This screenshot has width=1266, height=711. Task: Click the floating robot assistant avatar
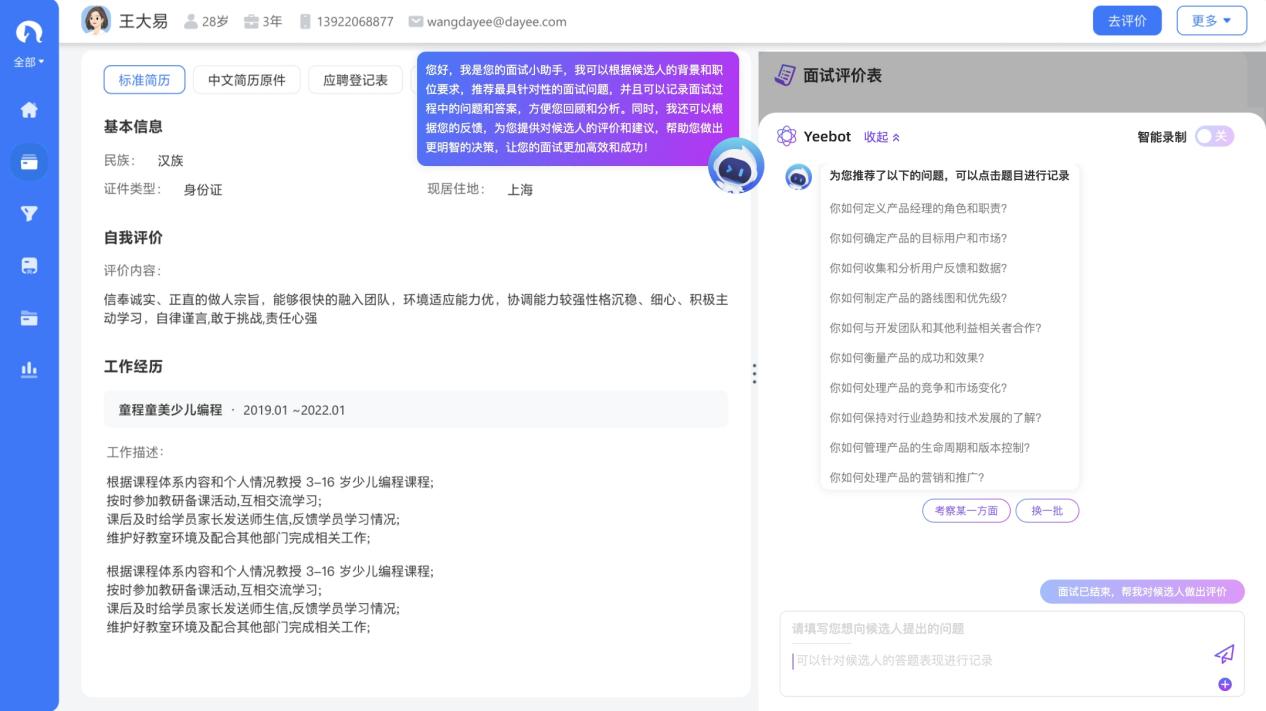click(736, 170)
